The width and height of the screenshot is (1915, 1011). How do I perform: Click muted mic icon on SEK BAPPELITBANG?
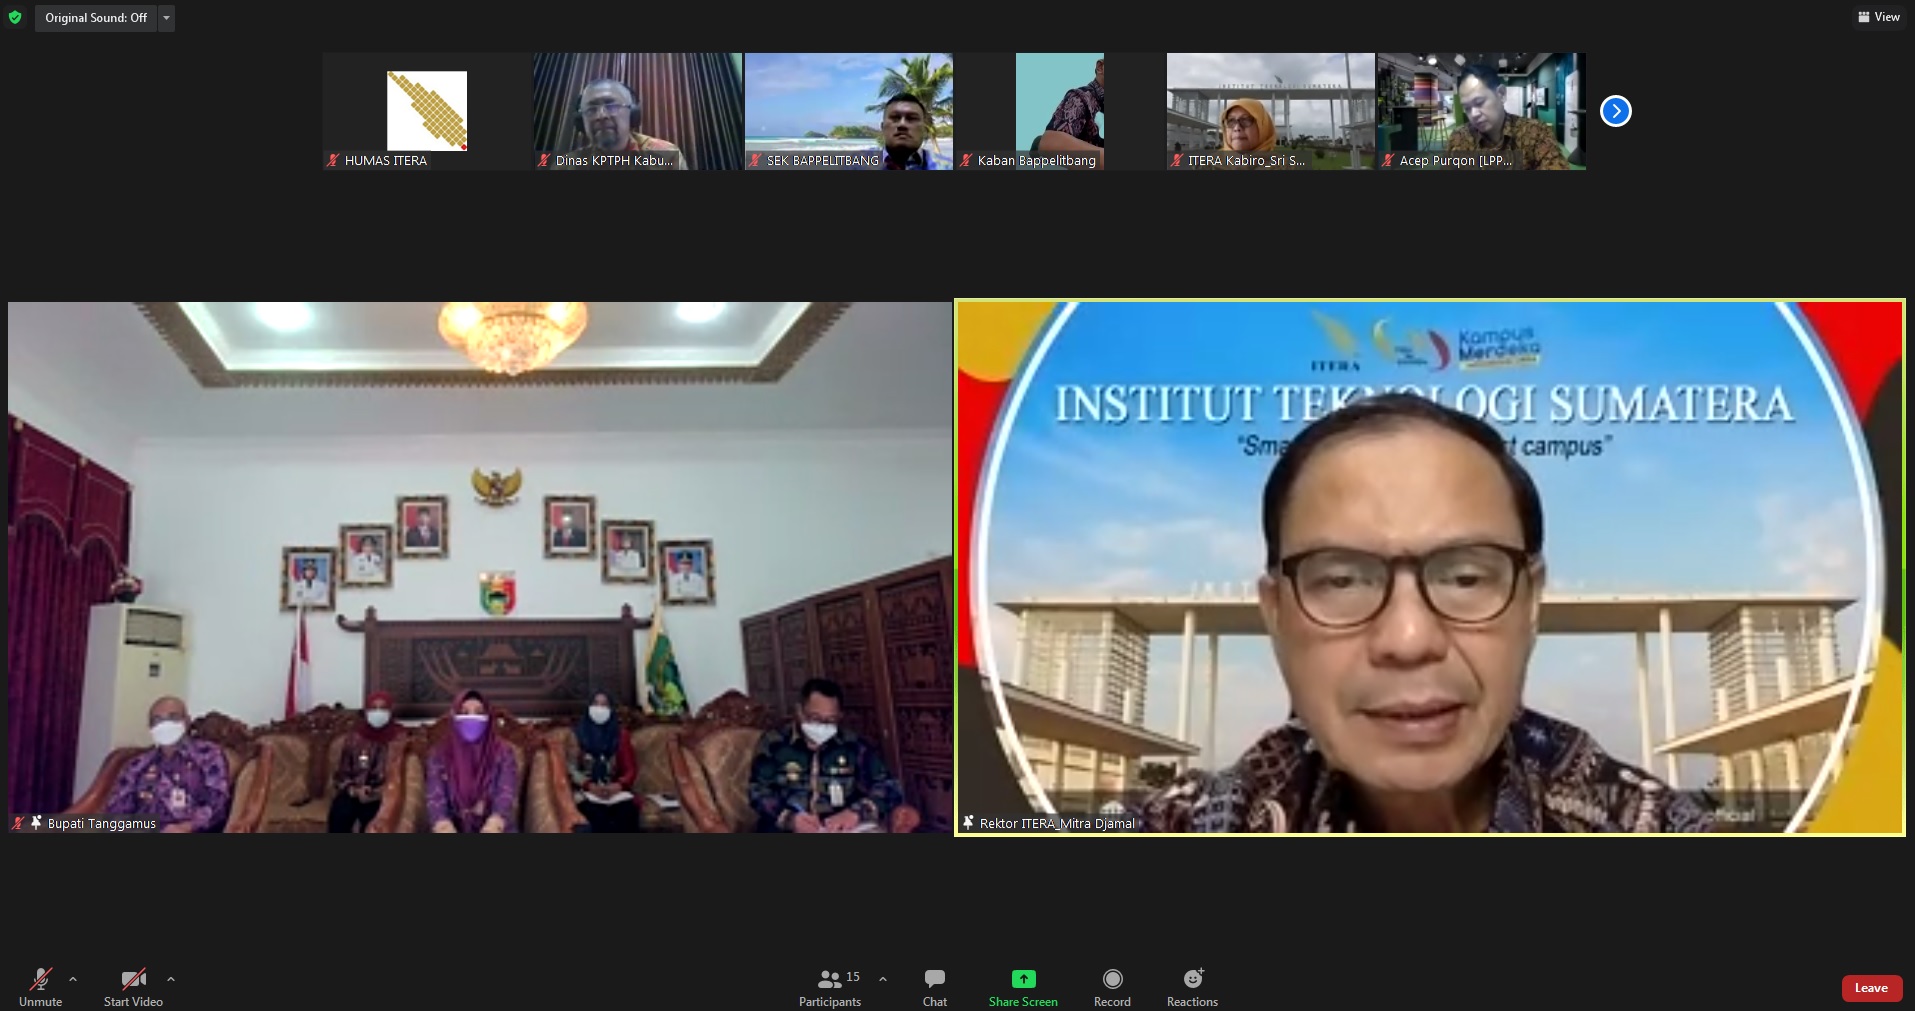point(756,160)
